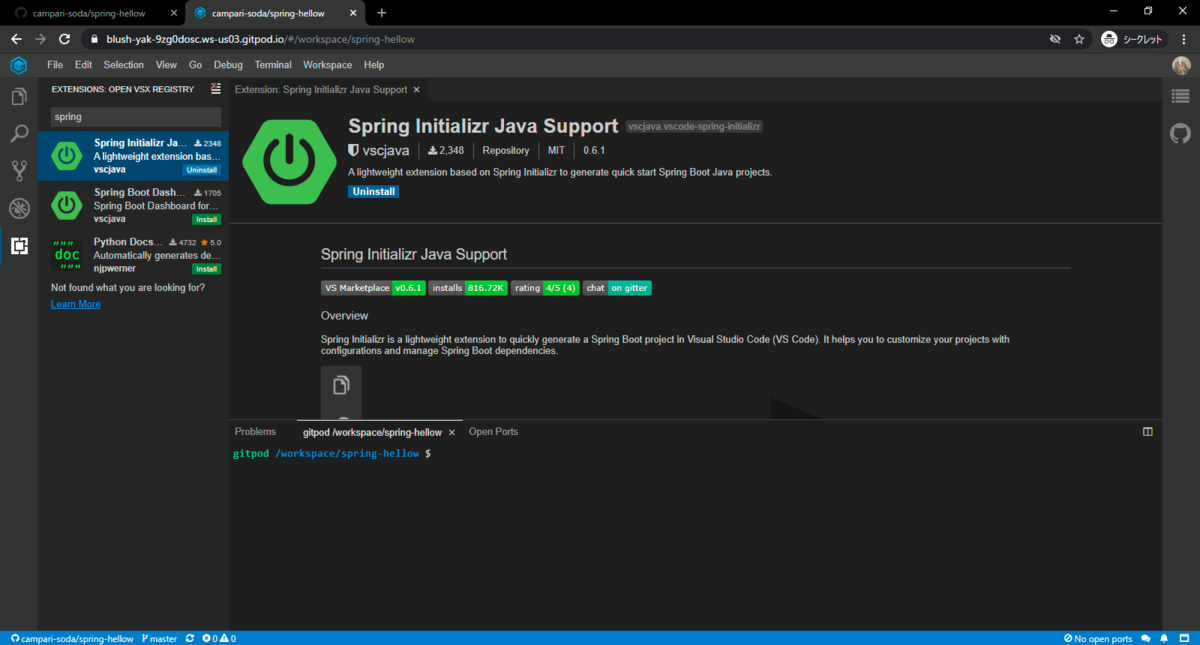1200x645 pixels.
Task: Install the Spring Boot Dashboard extension
Action: tap(207, 219)
